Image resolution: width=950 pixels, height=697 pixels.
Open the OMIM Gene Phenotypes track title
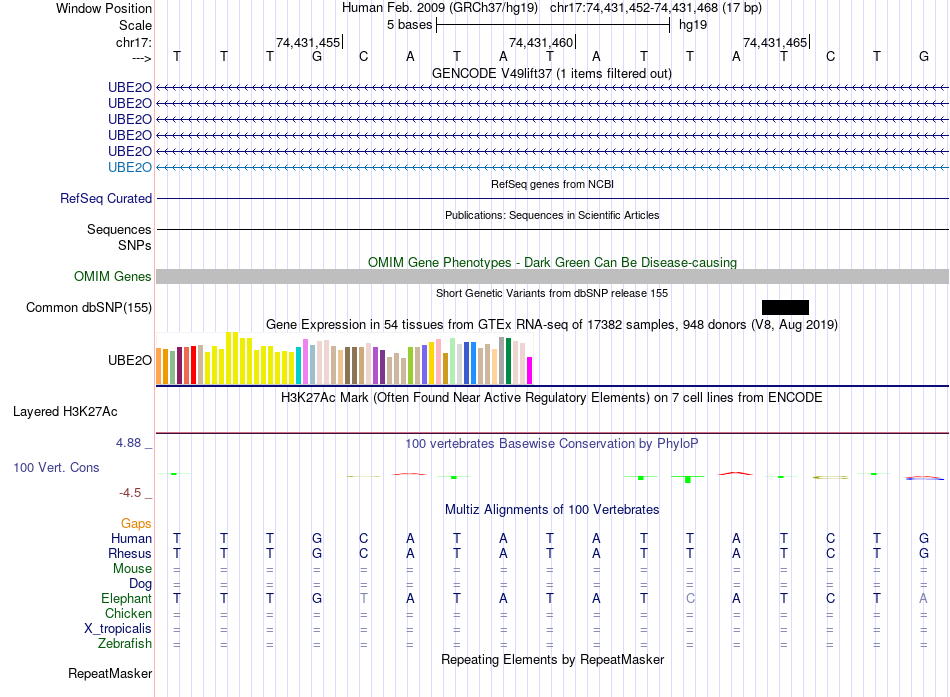coord(552,262)
